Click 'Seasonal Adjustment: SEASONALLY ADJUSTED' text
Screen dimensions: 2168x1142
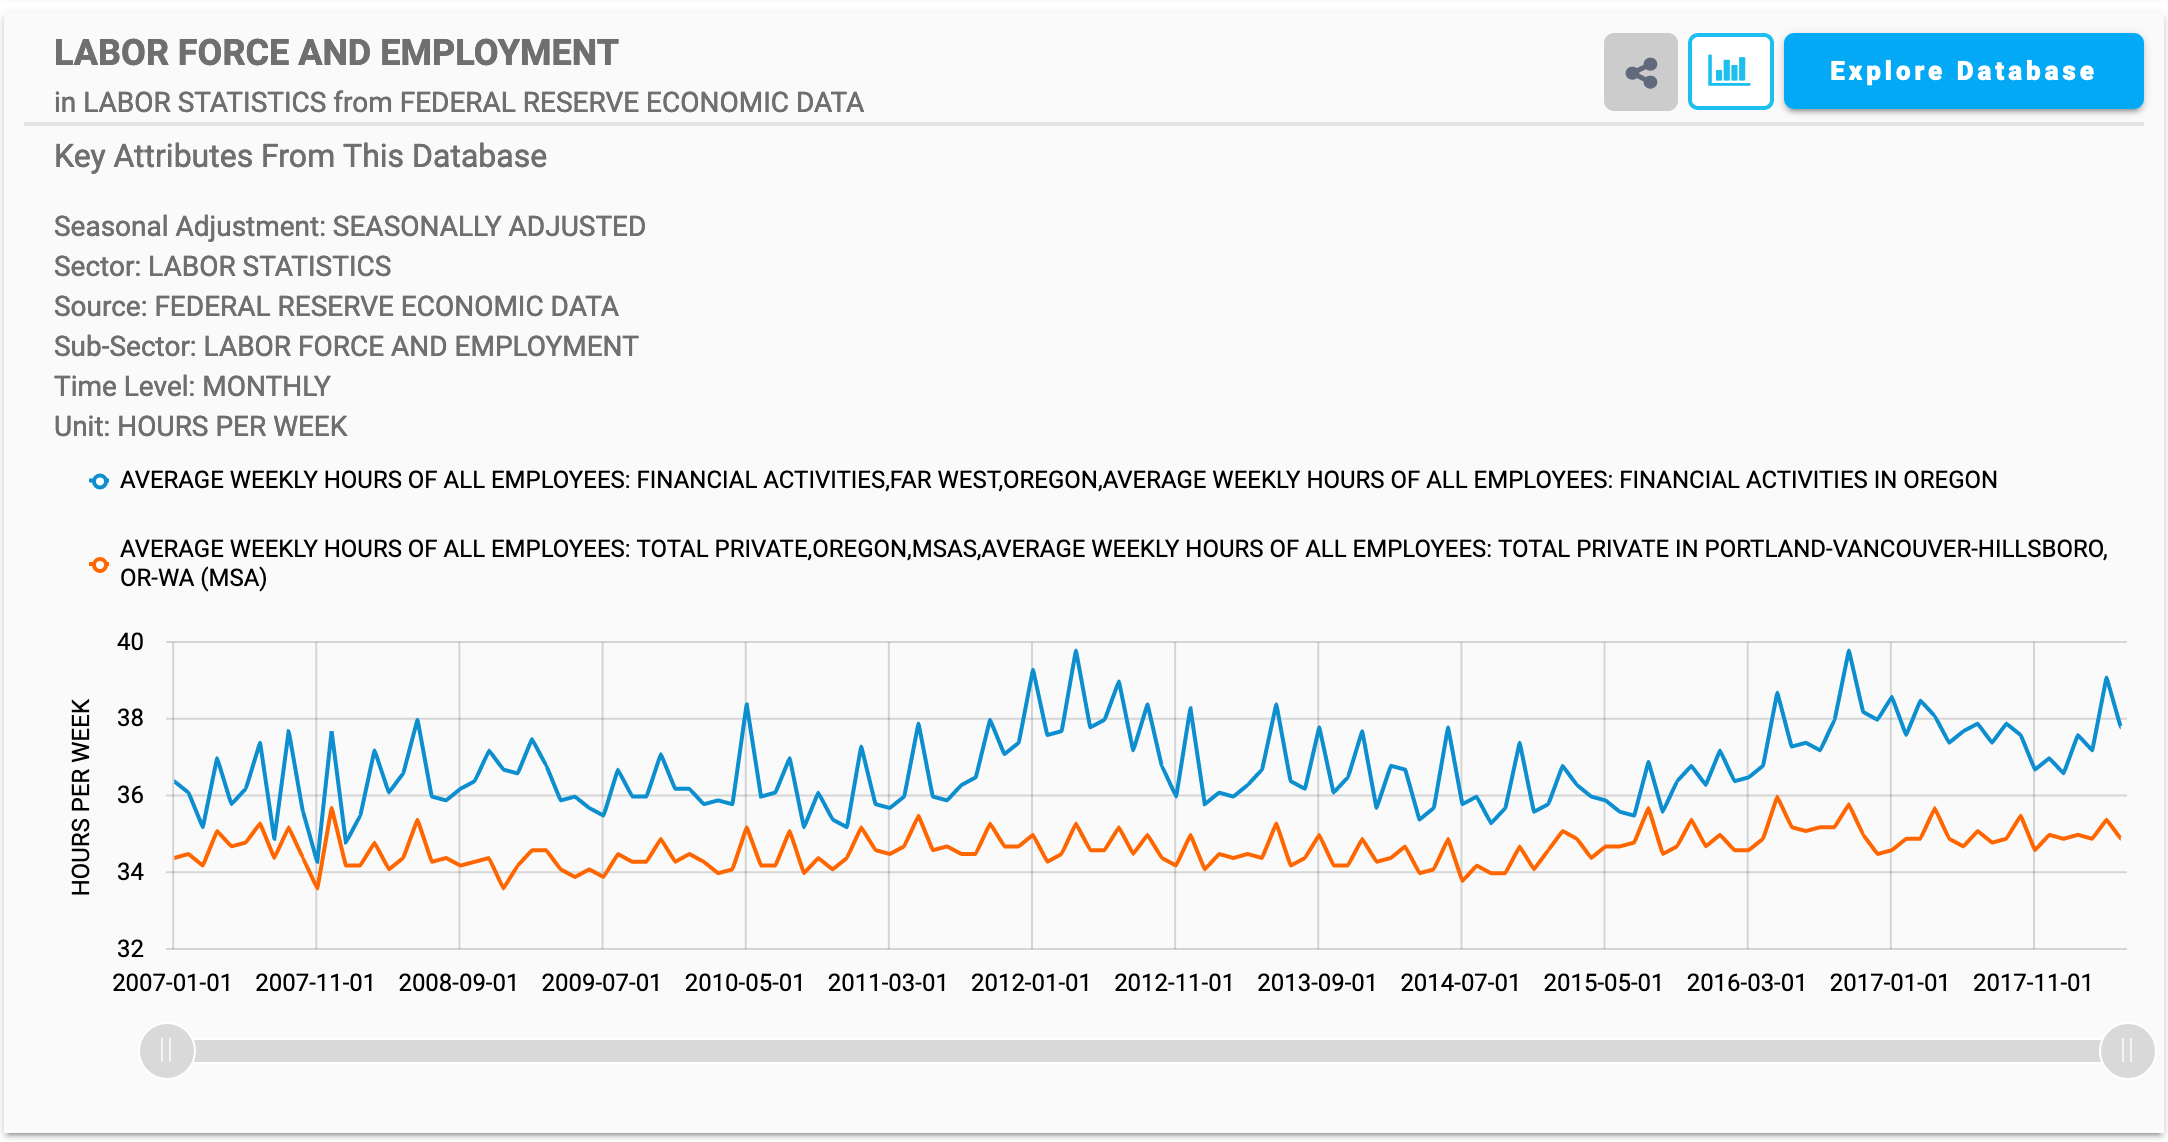point(350,227)
